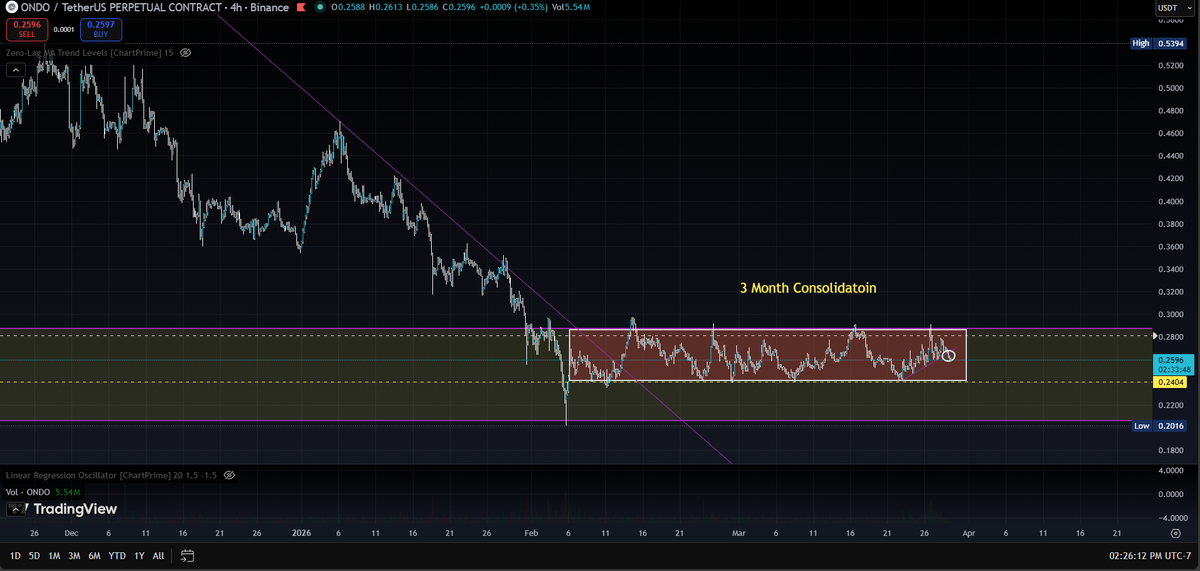The width and height of the screenshot is (1200, 571).
Task: Click the 2026 label on time axis
Action: coord(301,535)
